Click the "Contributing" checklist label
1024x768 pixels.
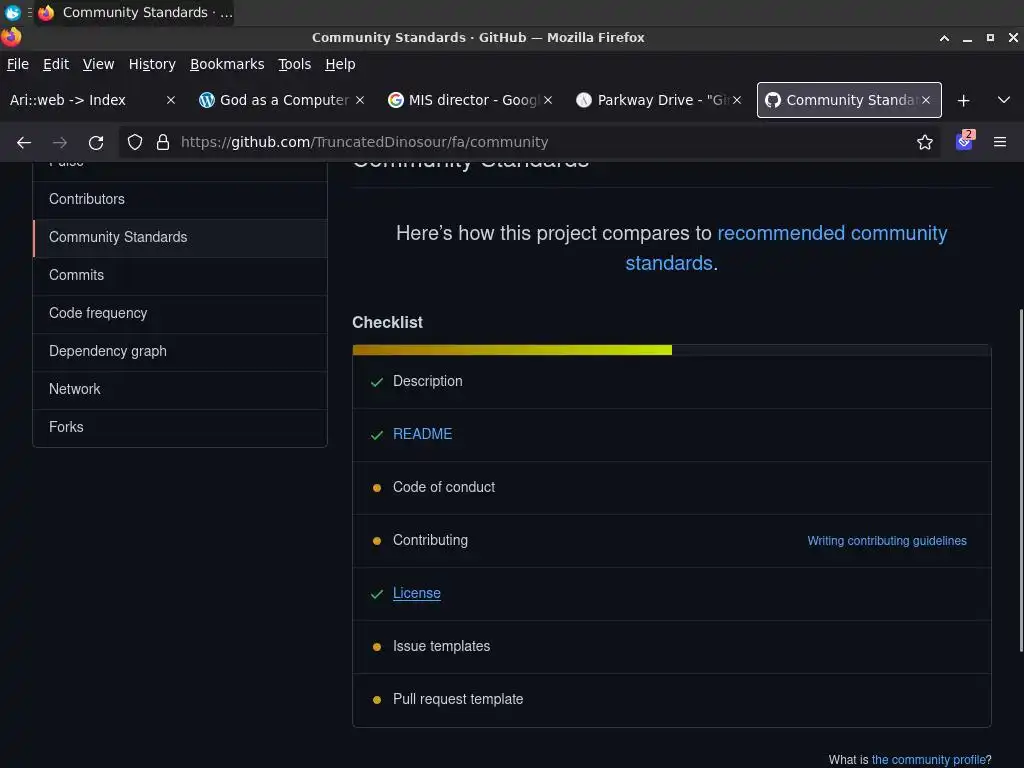430,540
